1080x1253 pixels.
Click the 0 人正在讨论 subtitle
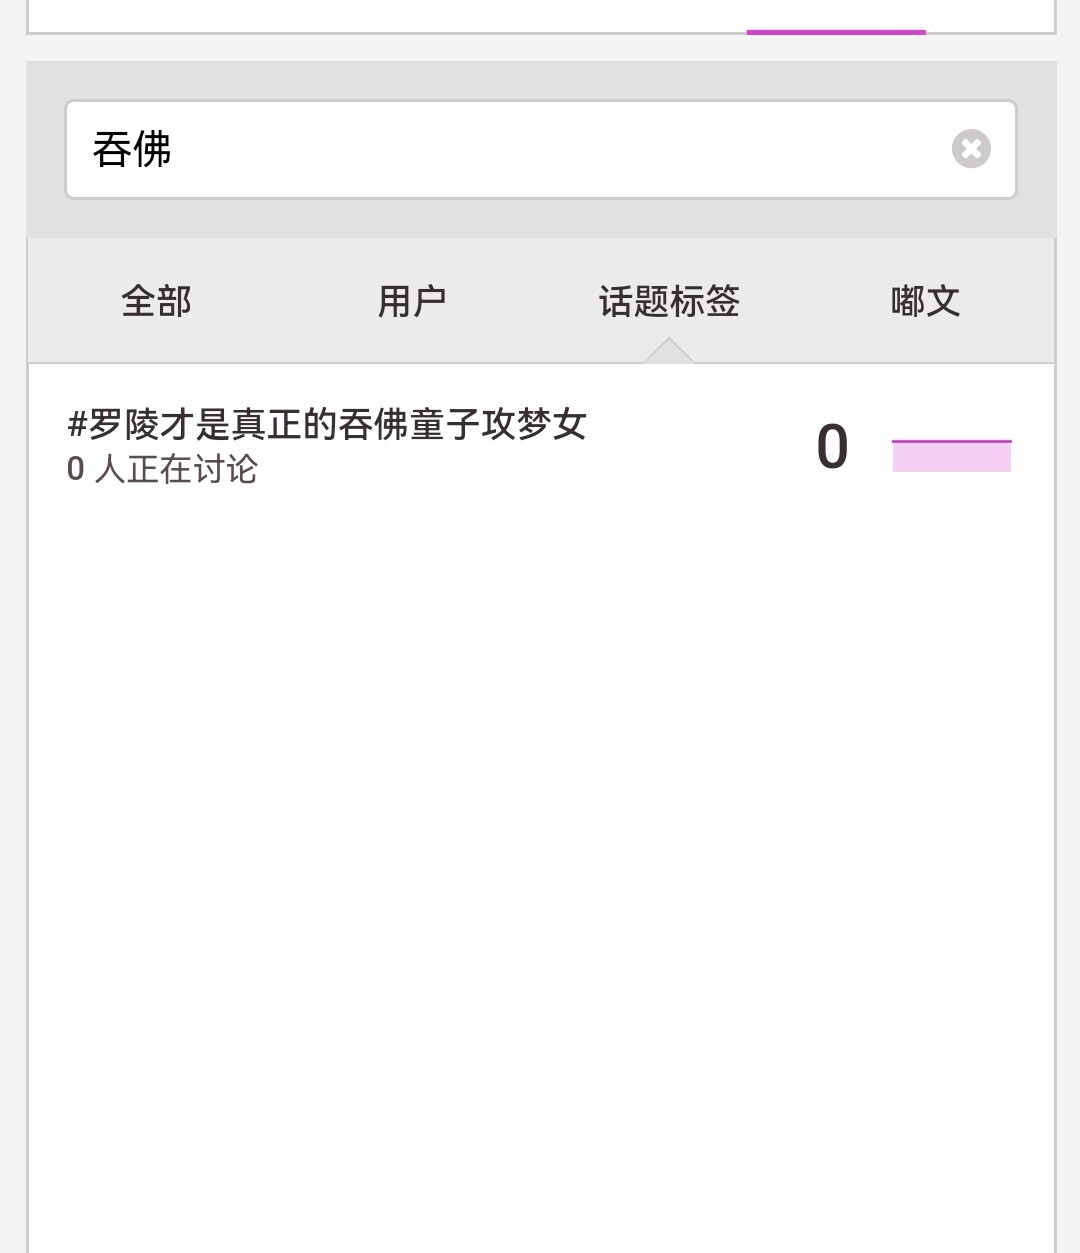(x=162, y=469)
